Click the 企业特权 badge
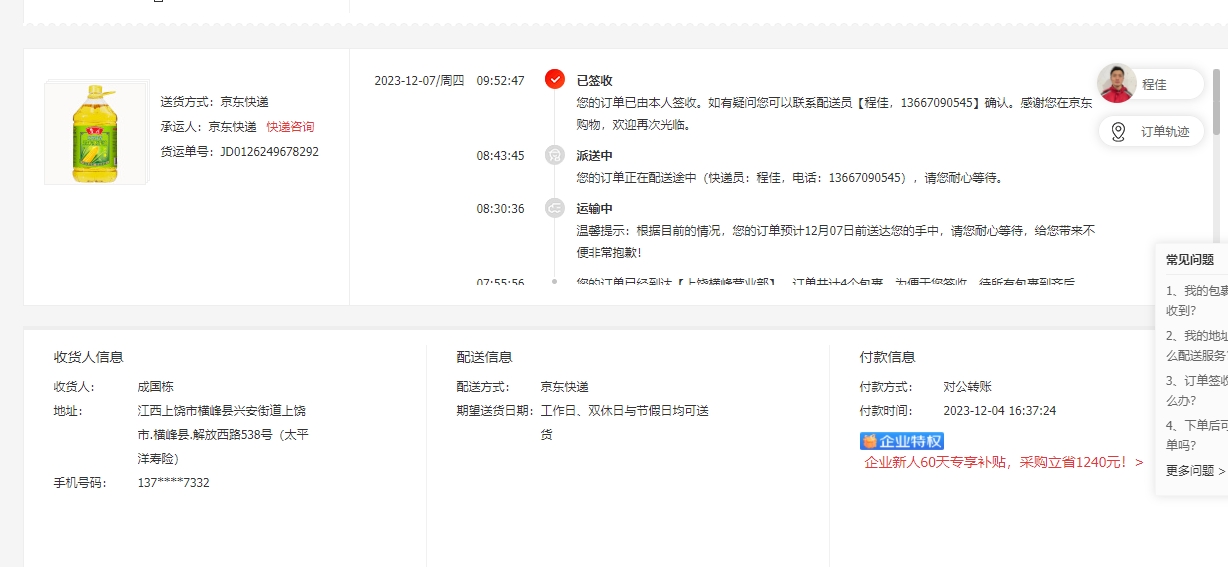The height and width of the screenshot is (567, 1228). tap(902, 441)
